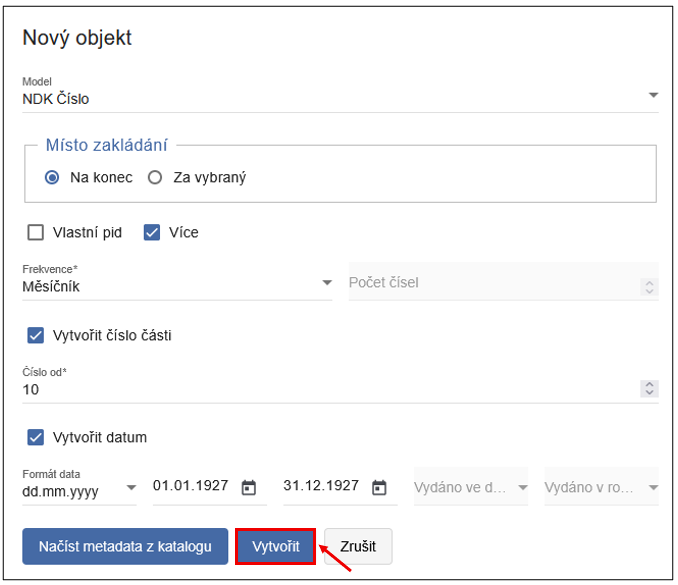Toggle the Vytvořit datum checkbox
This screenshot has height=585, width=678.
click(x=36, y=437)
